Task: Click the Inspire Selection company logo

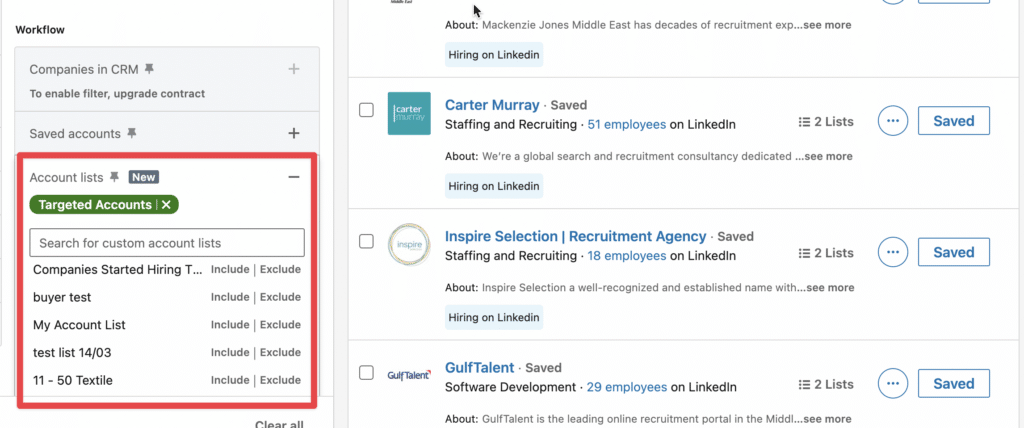Action: [x=409, y=245]
